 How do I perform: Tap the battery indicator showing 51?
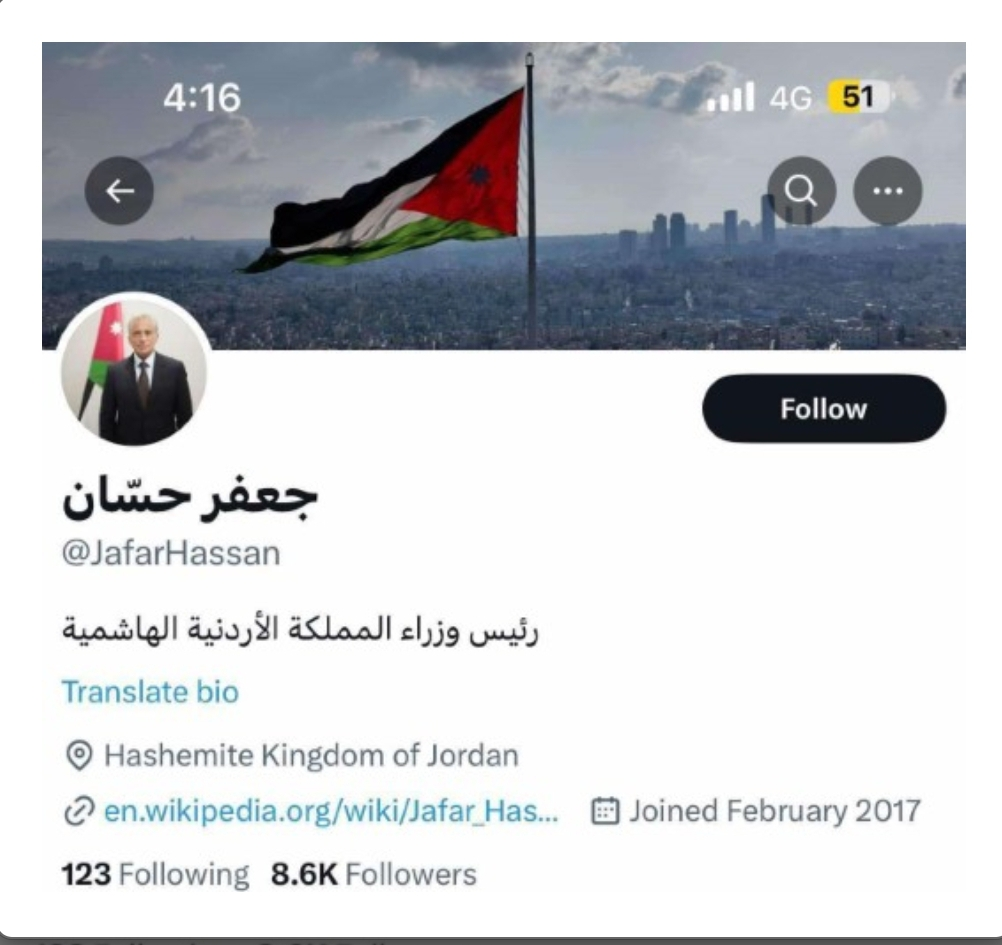pos(858,97)
